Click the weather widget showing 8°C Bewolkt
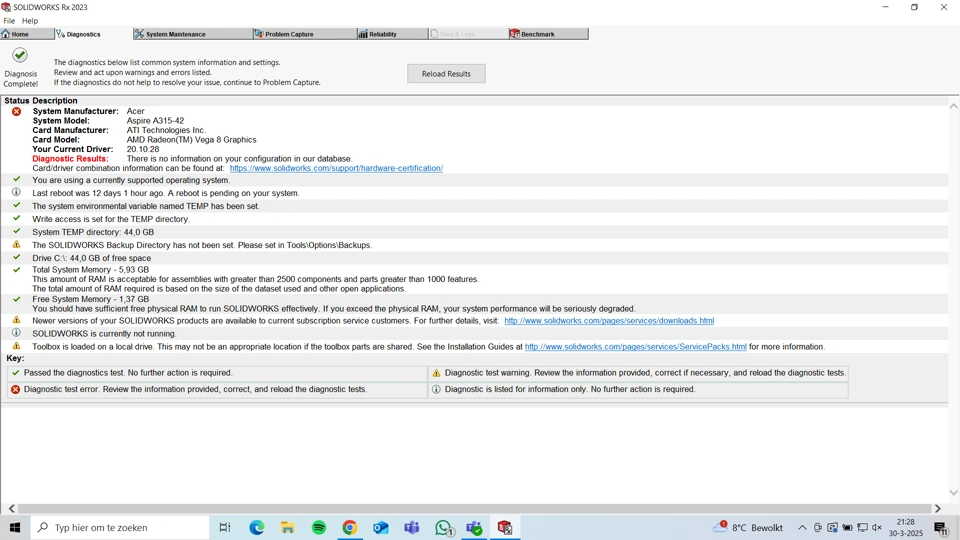 [748, 527]
